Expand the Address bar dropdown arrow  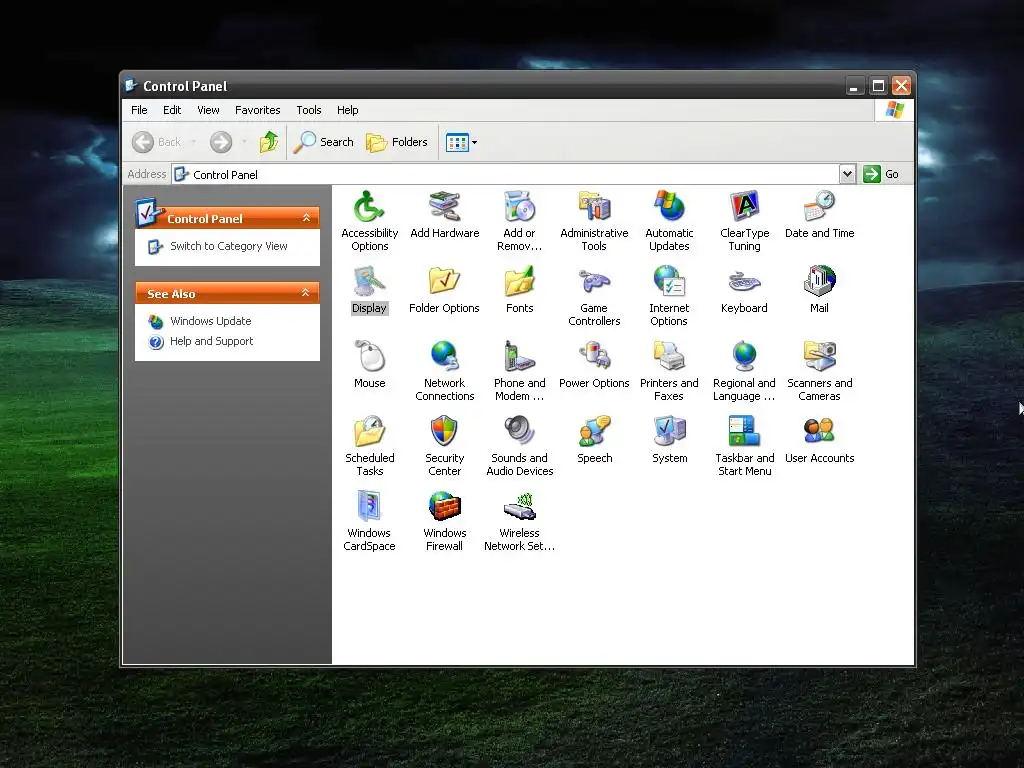(x=847, y=174)
